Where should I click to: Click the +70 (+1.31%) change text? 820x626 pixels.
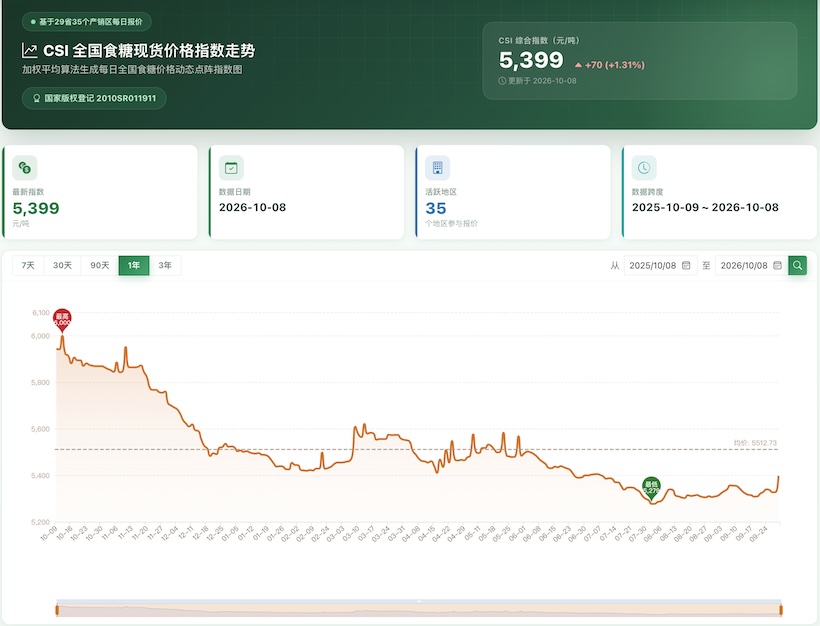[614, 65]
